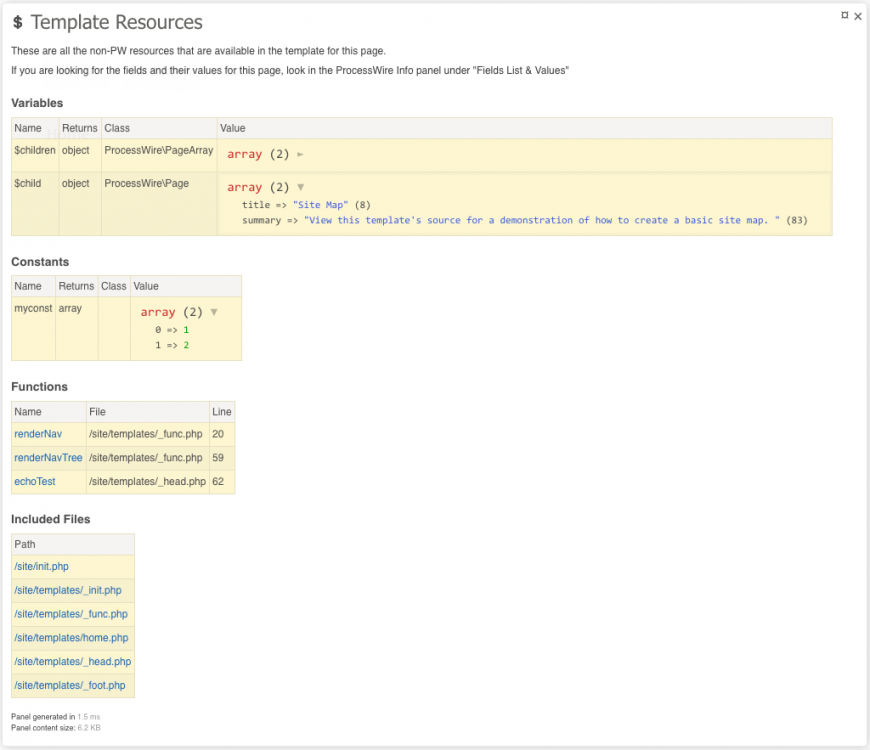
Task: Open /site/templates/_head.php in Included Files
Action: 72,662
